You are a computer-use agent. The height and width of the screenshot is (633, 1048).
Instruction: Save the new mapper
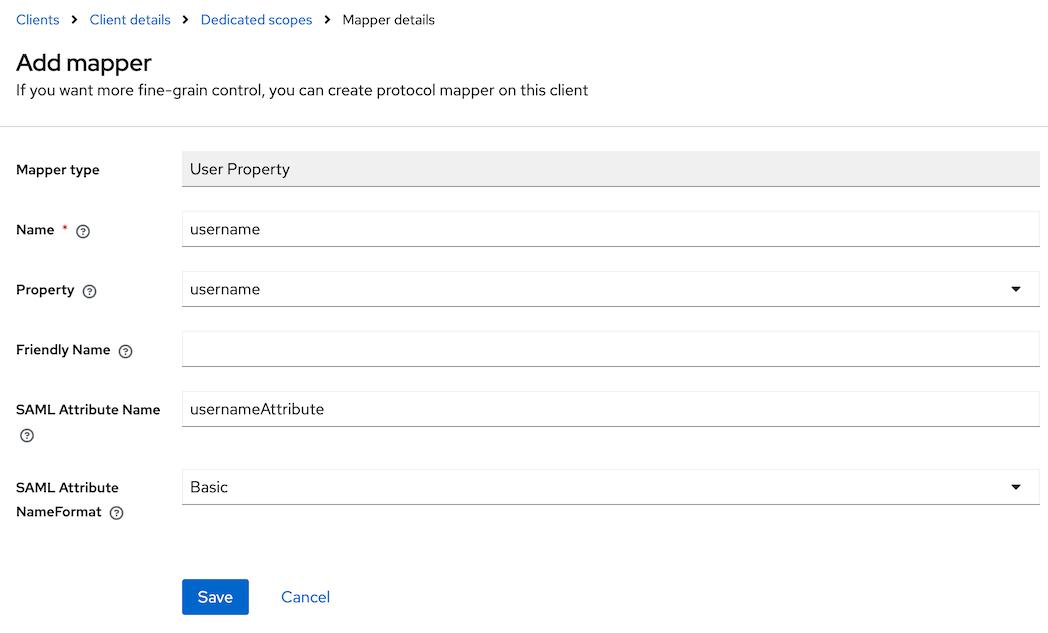215,597
